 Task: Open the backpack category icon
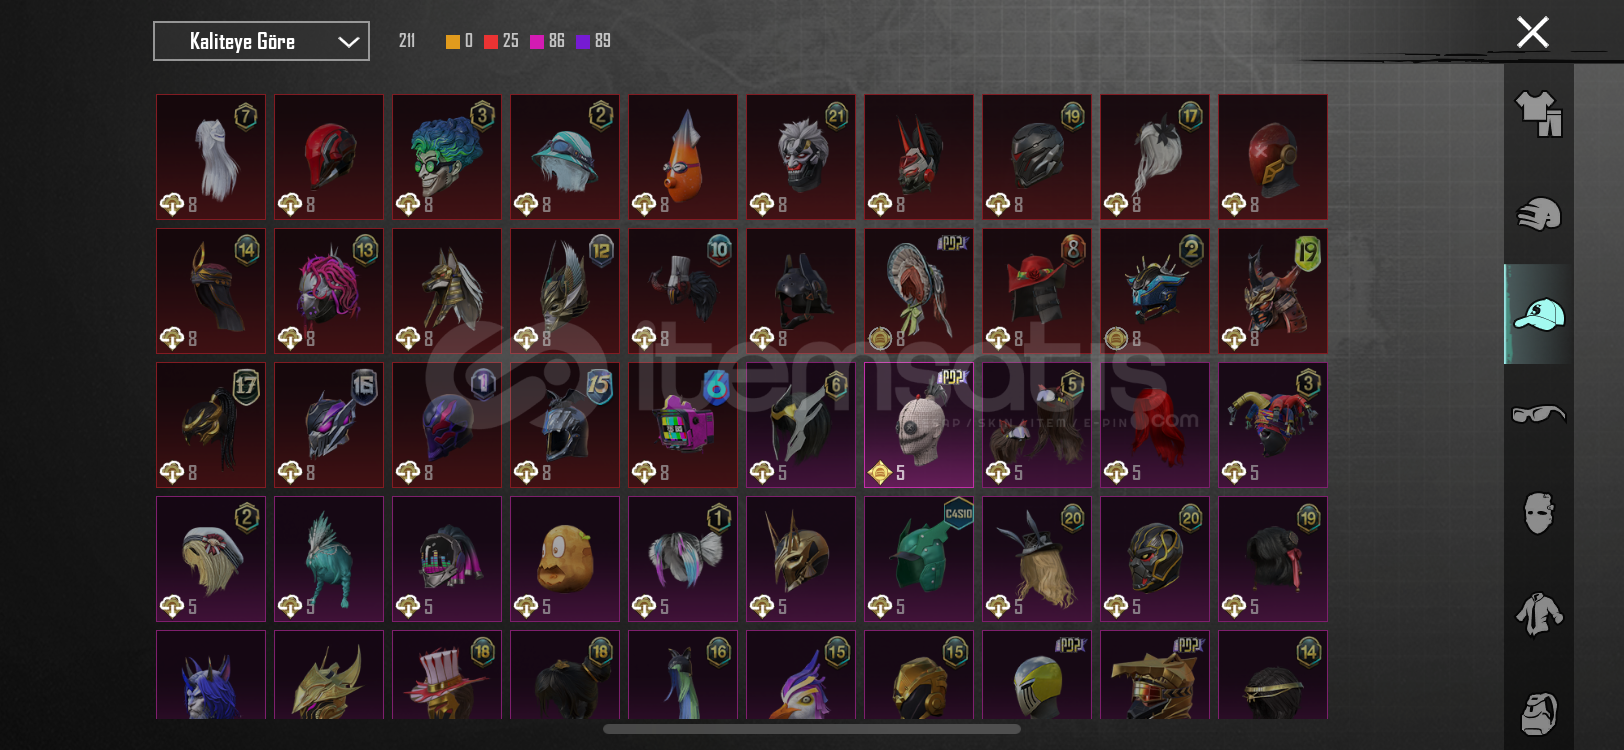(x=1538, y=713)
